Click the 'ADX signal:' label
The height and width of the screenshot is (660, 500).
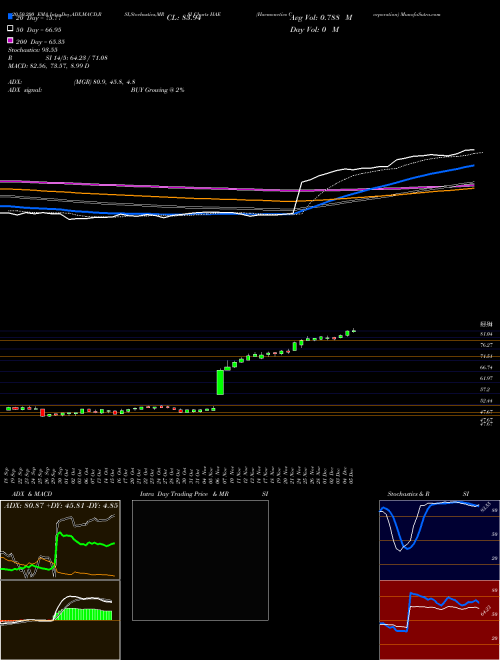click(25, 90)
